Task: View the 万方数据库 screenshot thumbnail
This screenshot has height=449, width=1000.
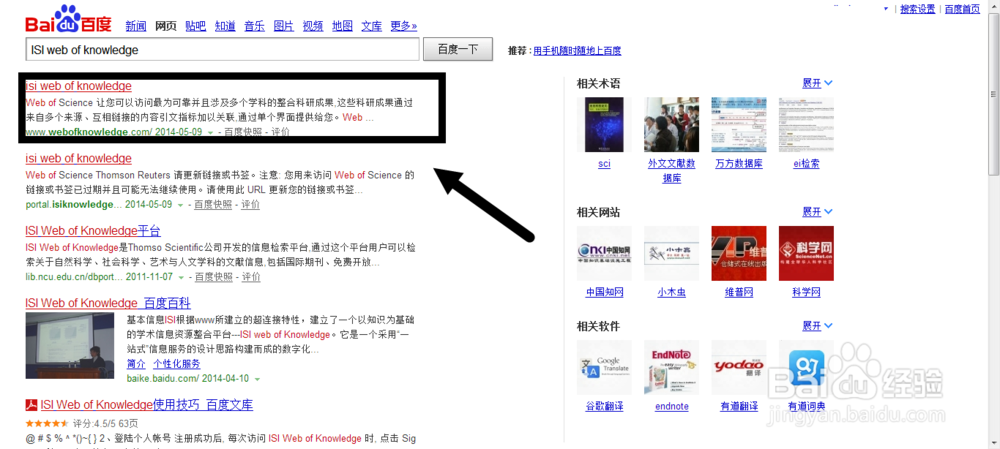Action: coord(739,124)
